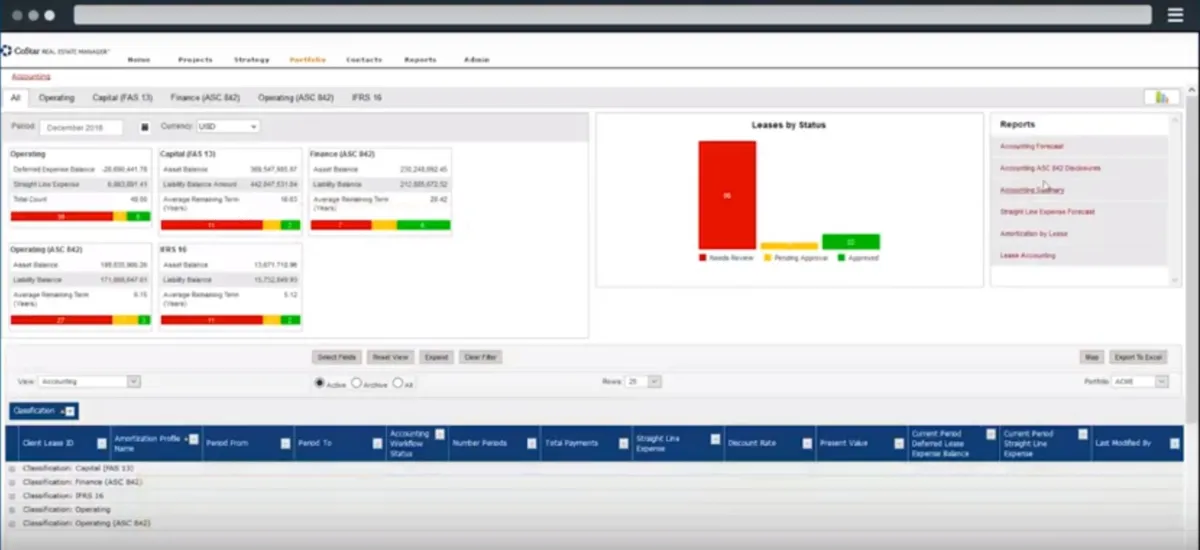
Task: Open filter icon on Present Value column
Action: coord(897,443)
